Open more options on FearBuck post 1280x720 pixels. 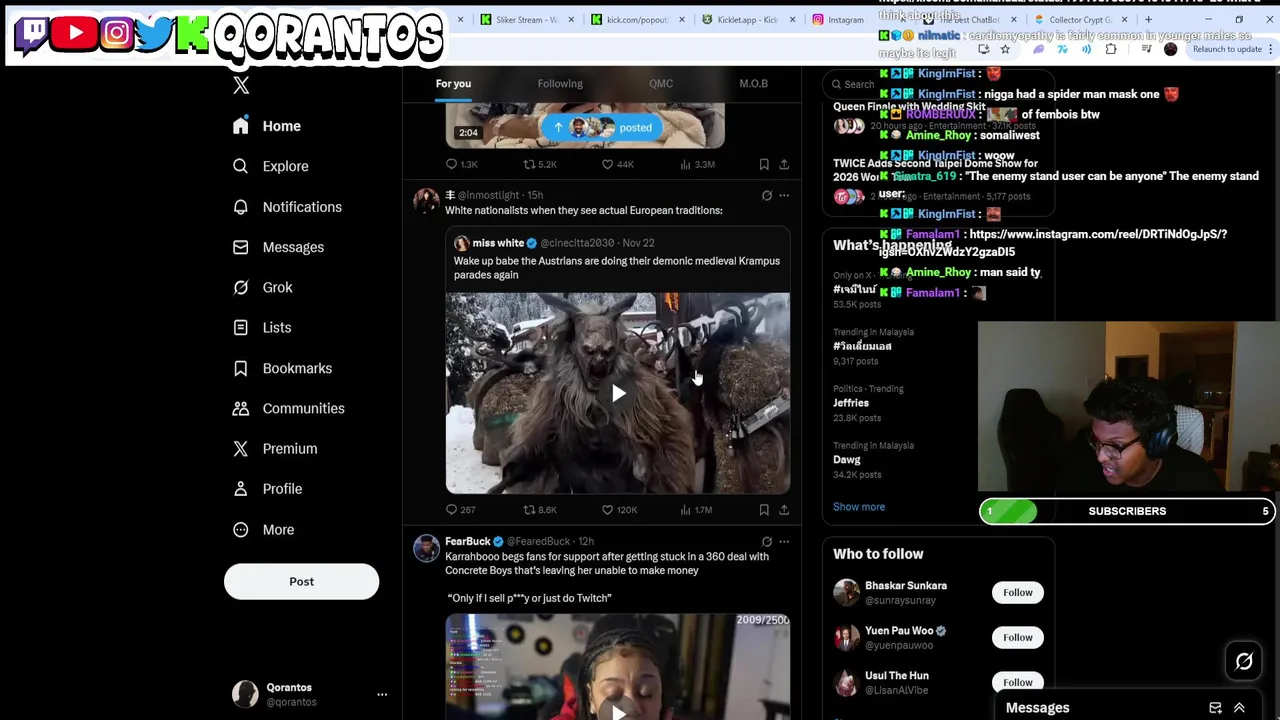784,542
